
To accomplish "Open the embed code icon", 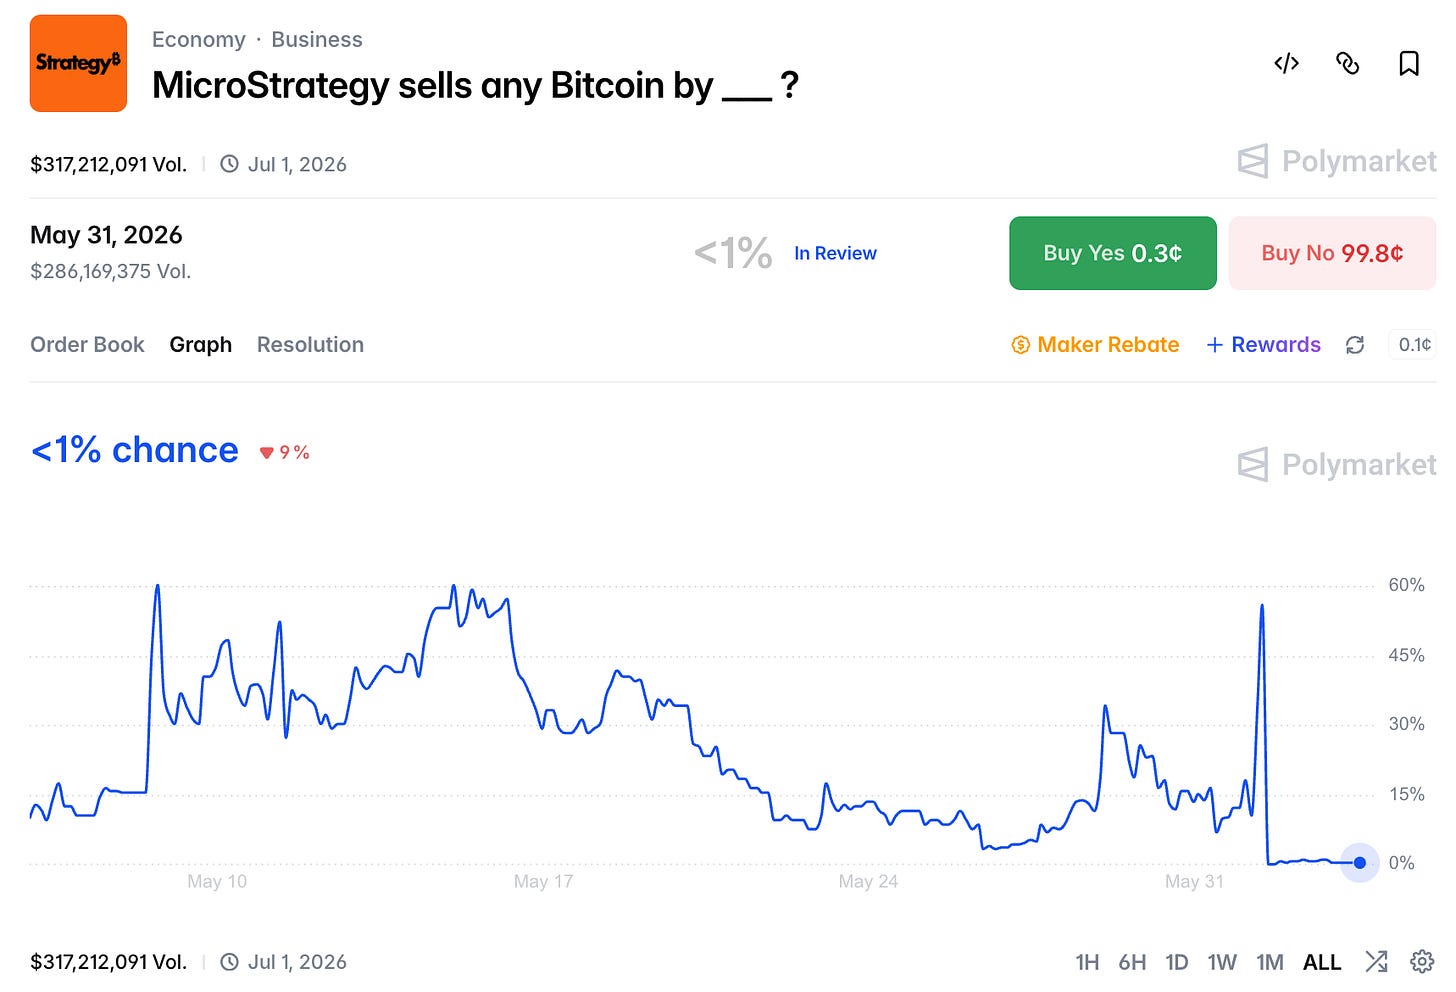I will (x=1286, y=64).
